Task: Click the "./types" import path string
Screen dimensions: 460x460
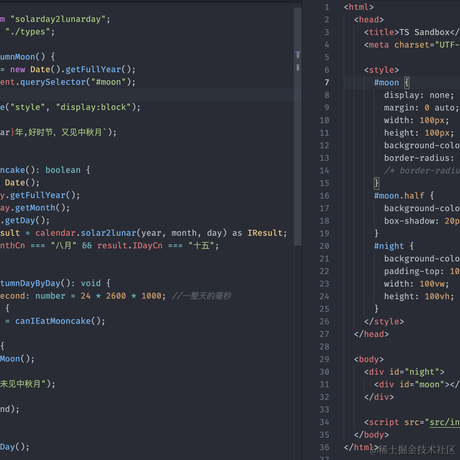Action: coord(27,32)
